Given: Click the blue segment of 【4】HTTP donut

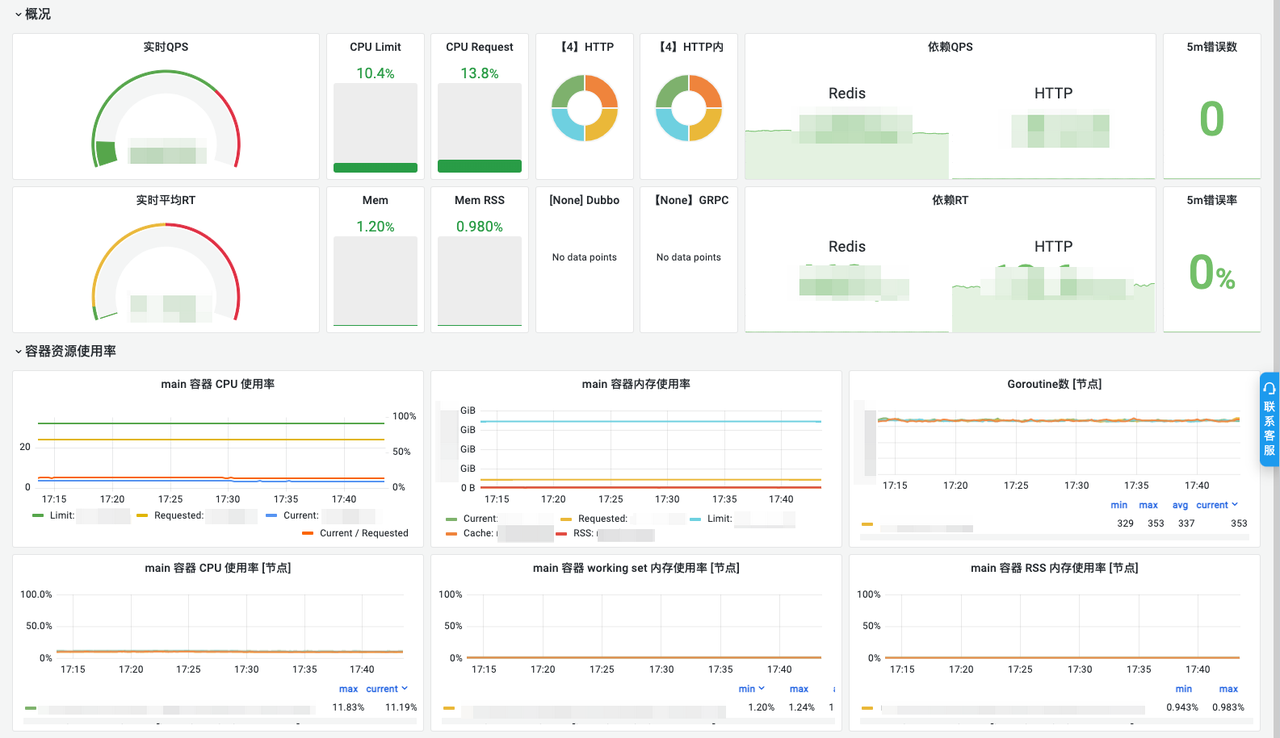Looking at the screenshot, I should point(567,125).
